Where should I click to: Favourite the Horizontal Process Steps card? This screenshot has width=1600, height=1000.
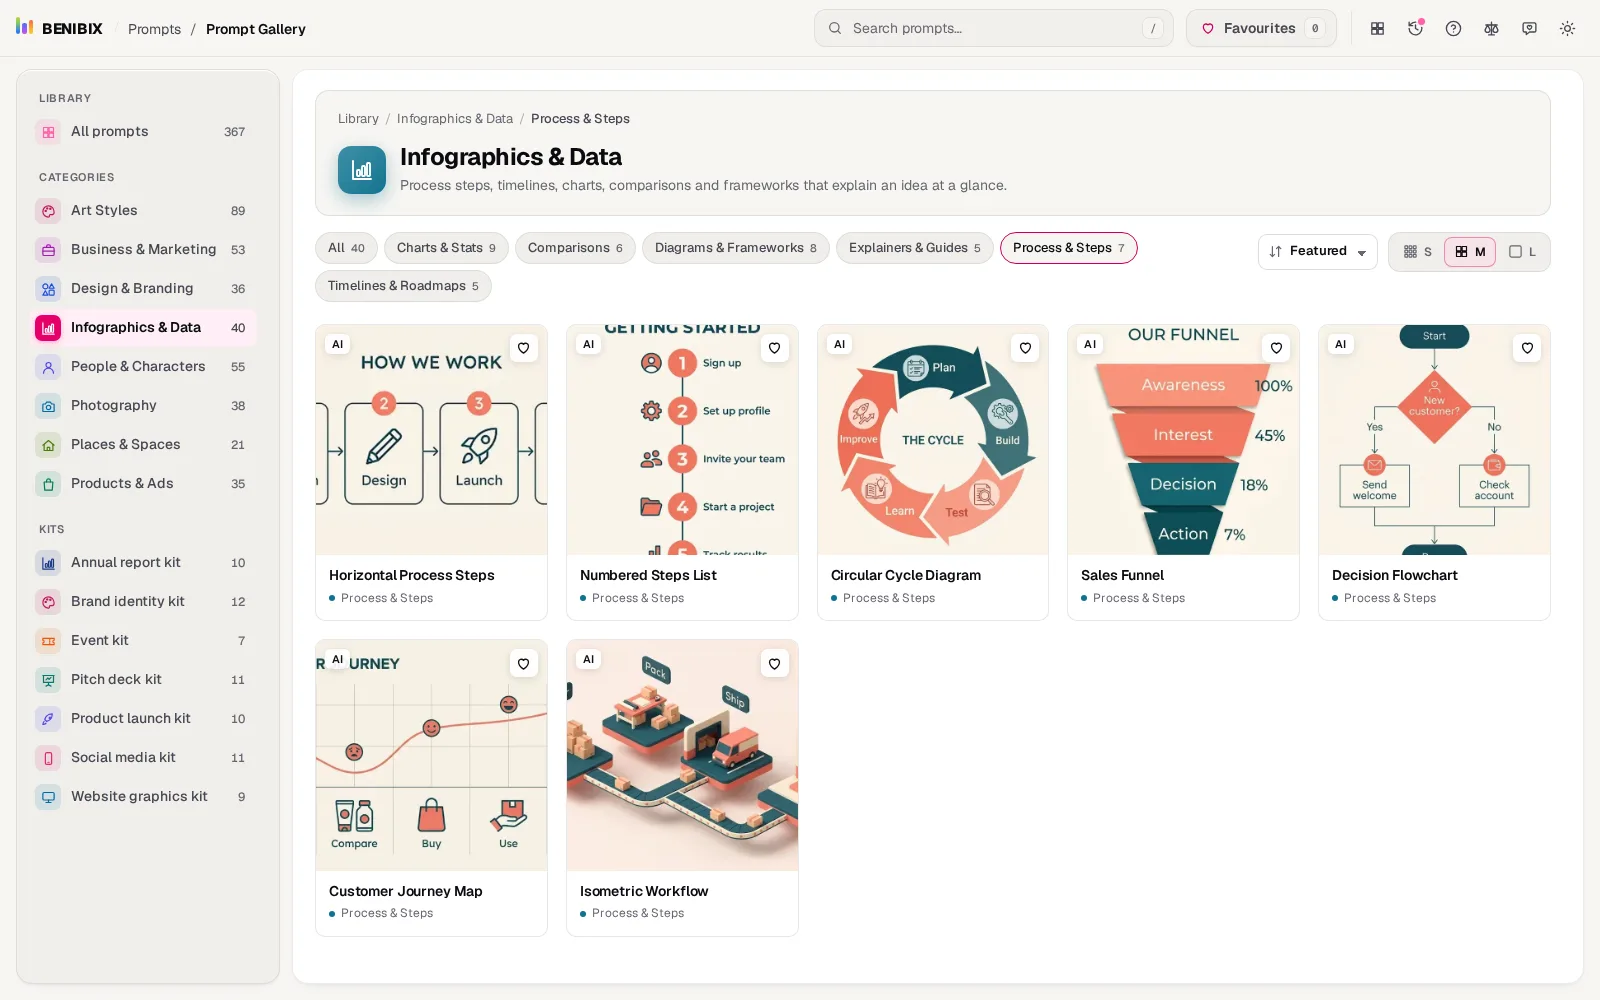coord(523,348)
